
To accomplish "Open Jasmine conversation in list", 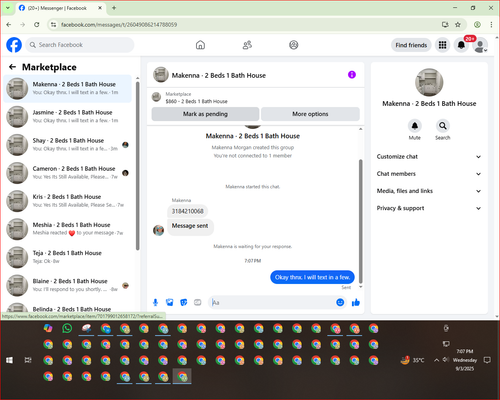I will (68, 116).
